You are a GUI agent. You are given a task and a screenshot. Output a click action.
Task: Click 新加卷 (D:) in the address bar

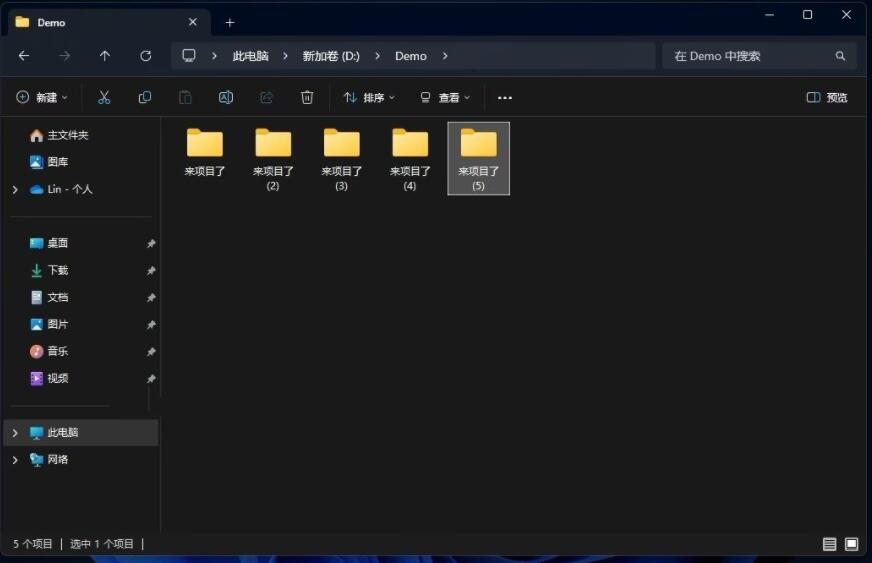(331, 56)
